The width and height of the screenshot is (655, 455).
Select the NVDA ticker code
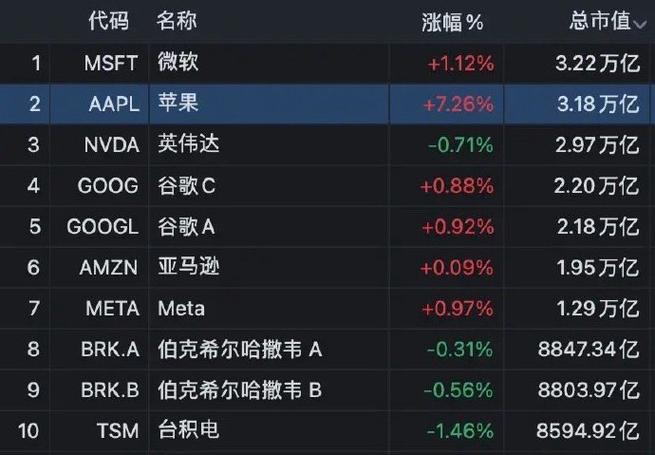coord(112,145)
